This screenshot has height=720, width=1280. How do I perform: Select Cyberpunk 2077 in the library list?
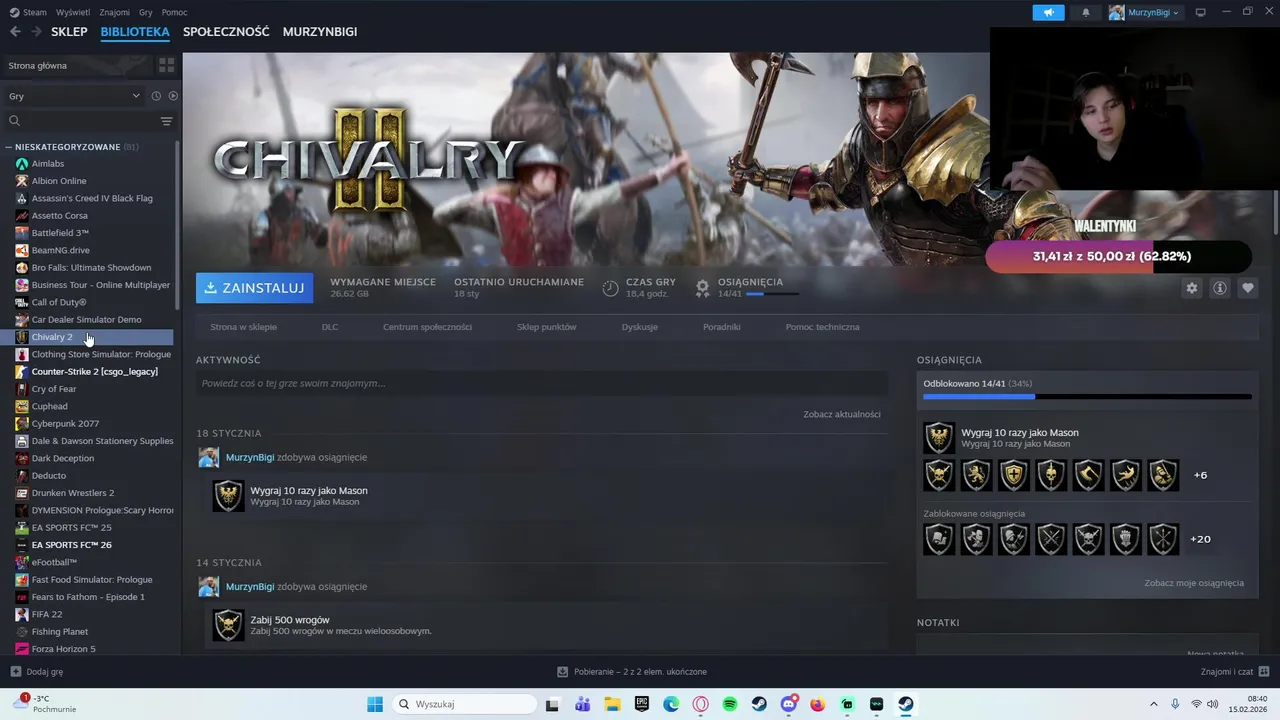pos(65,424)
